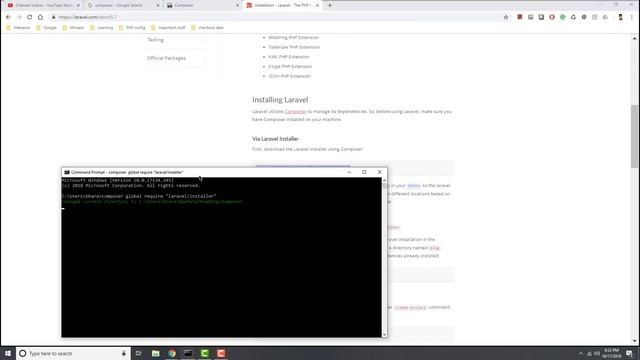Open the Learning bookmark folder

pyautogui.click(x=101, y=28)
